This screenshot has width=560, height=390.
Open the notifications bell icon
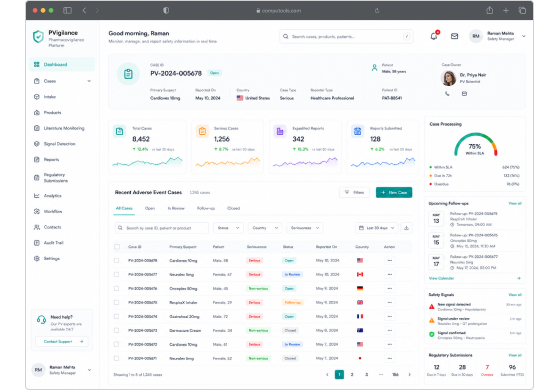click(434, 36)
